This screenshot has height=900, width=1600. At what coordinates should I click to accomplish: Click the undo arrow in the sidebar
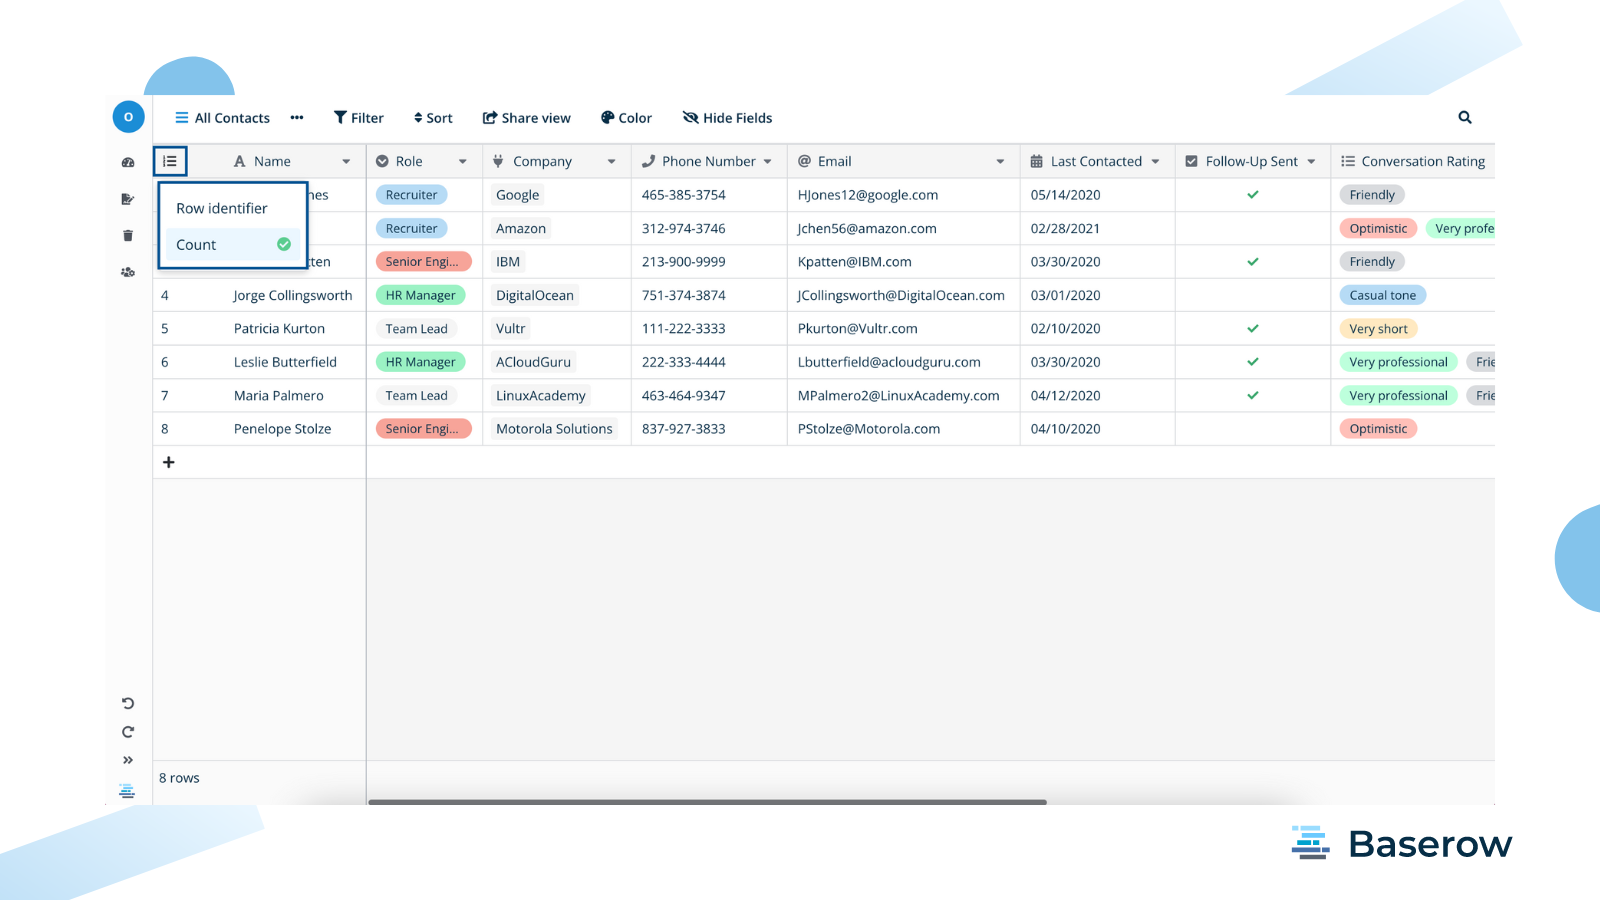128,703
